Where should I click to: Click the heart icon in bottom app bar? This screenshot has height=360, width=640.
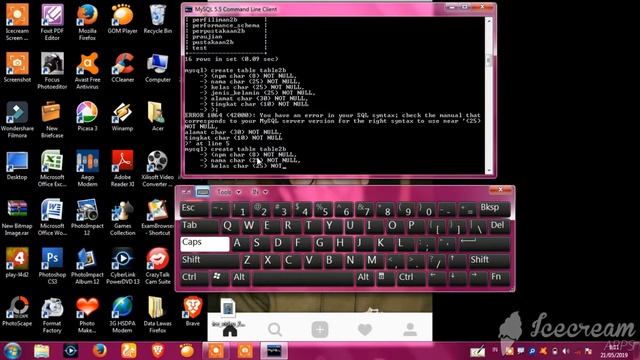[x=365, y=329]
